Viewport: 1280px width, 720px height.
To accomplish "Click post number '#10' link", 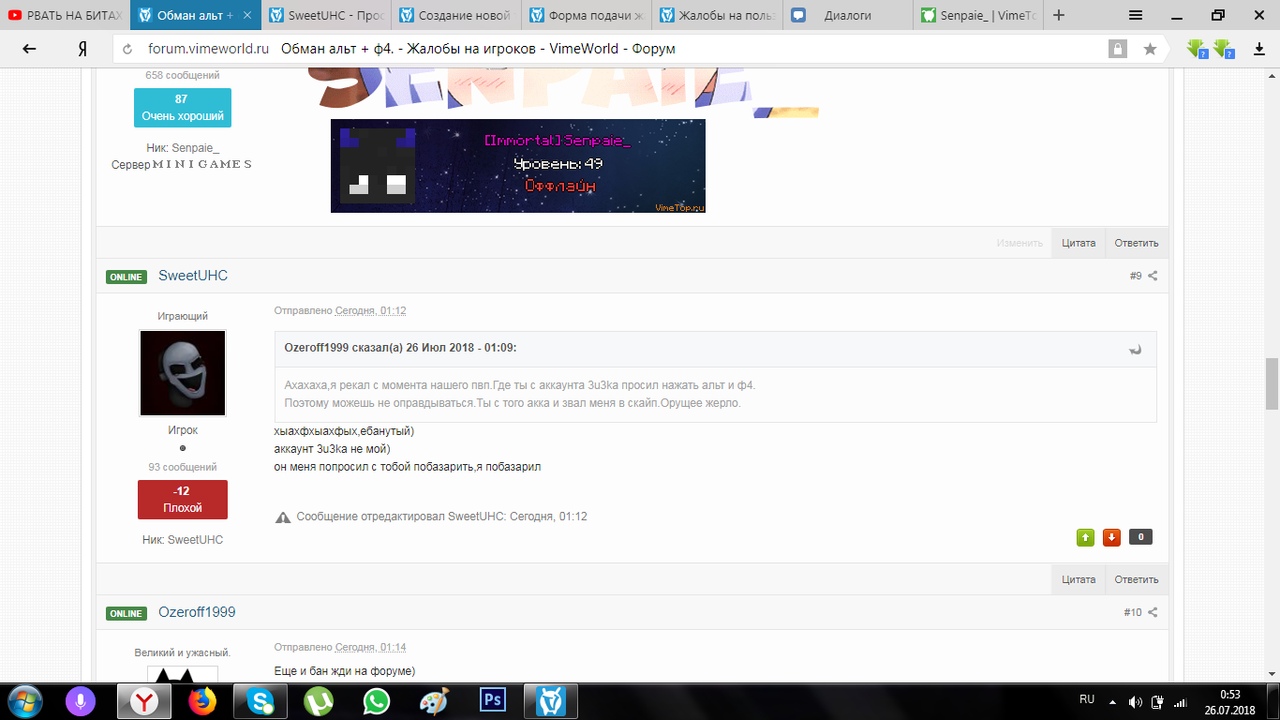I will click(1132, 612).
